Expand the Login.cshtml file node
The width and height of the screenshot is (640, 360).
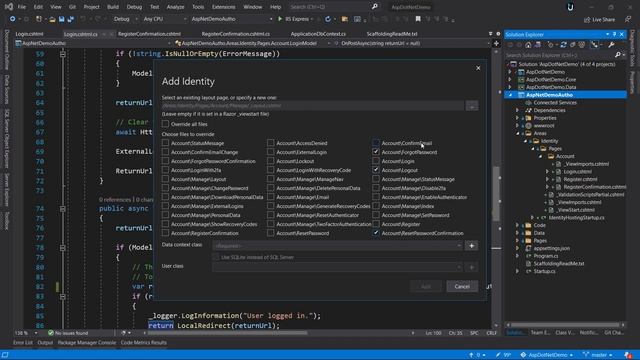[x=547, y=172]
